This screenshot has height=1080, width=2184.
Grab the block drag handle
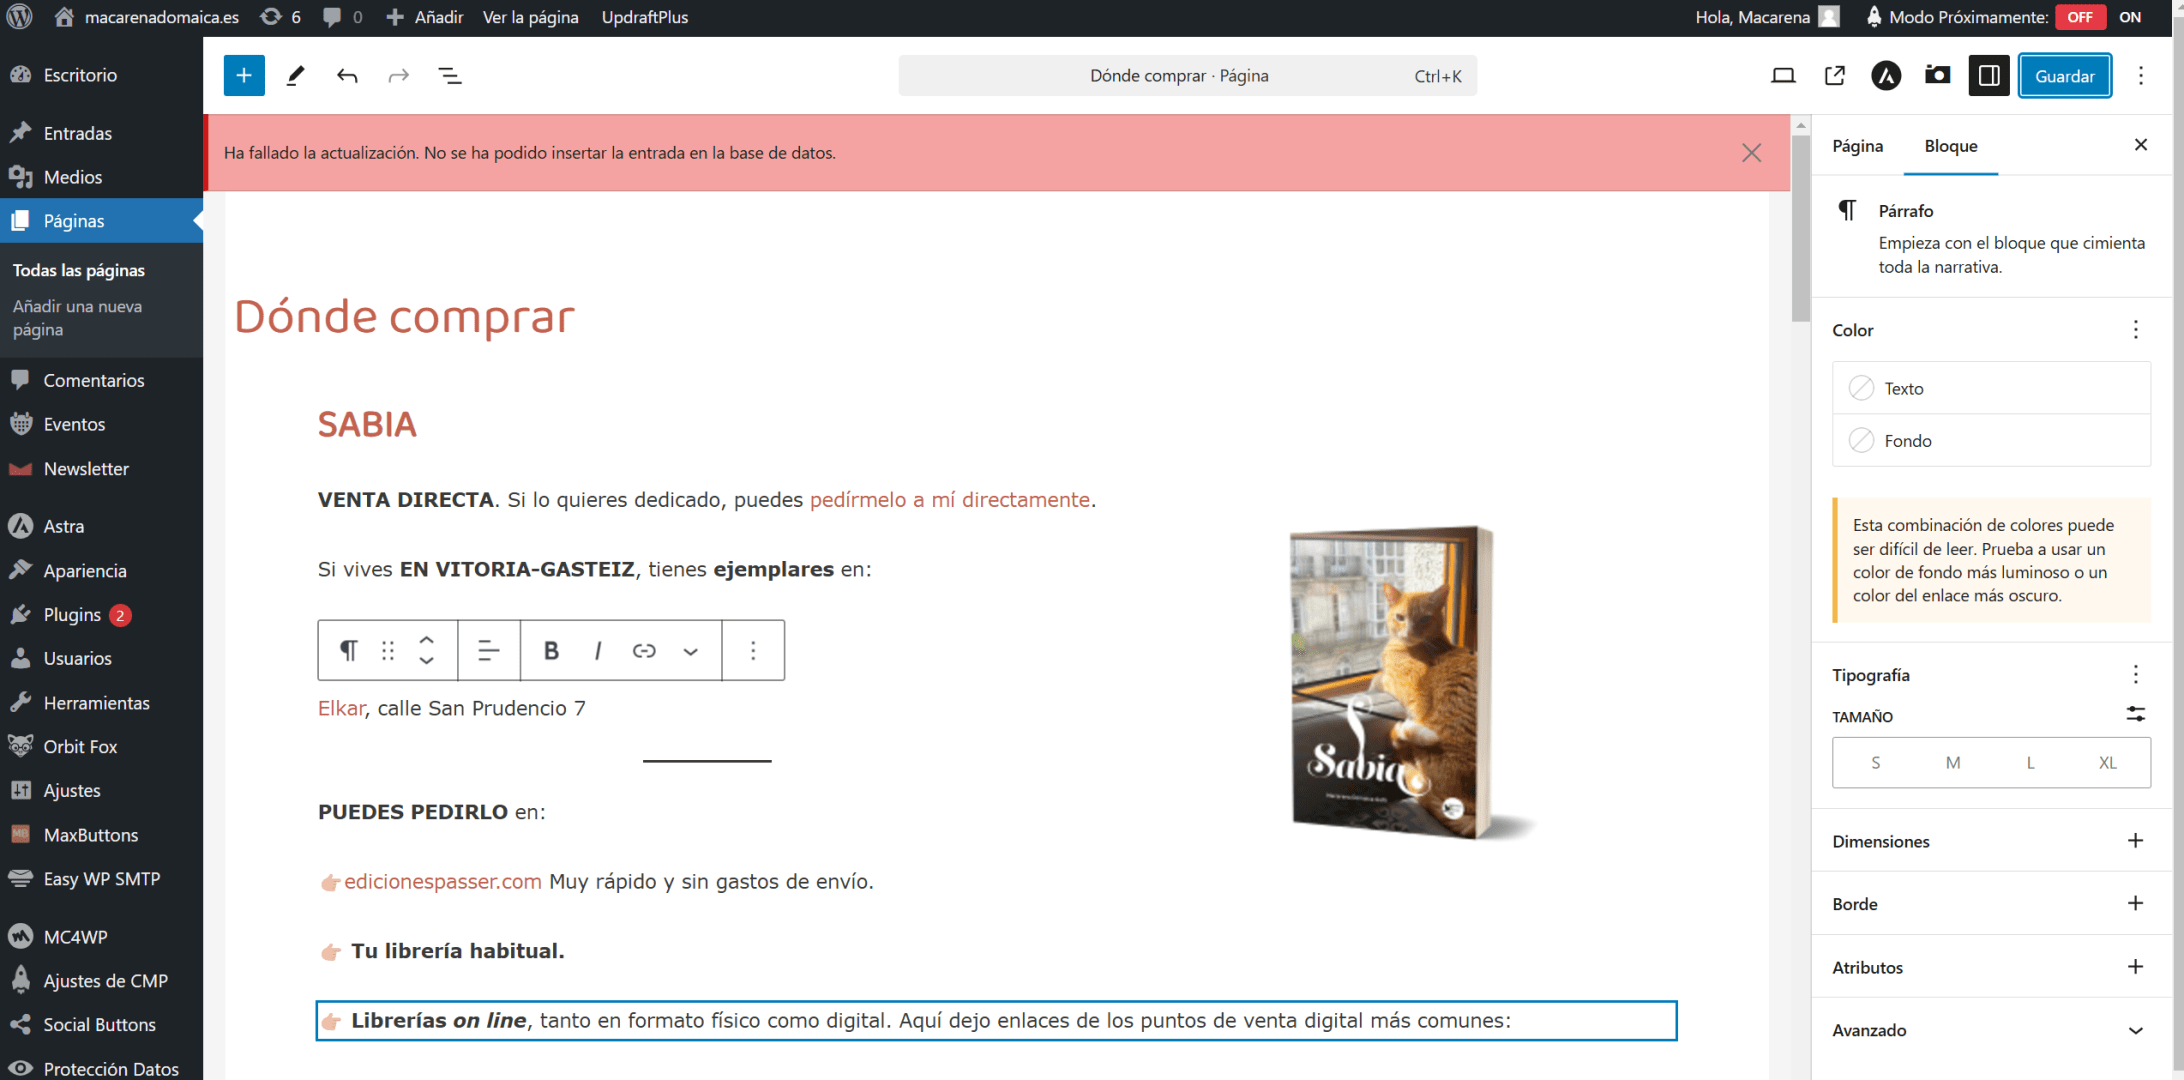[388, 651]
